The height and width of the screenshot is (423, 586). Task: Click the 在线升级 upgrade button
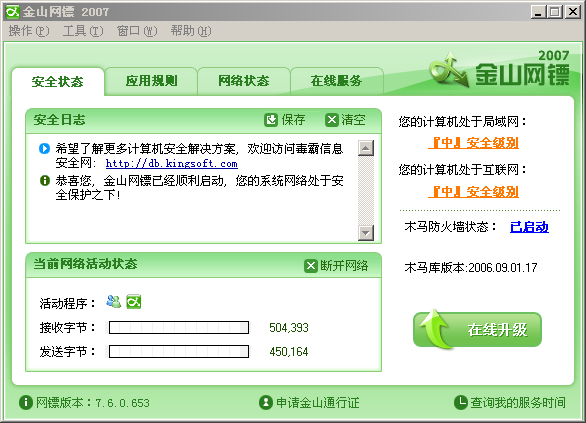point(477,330)
